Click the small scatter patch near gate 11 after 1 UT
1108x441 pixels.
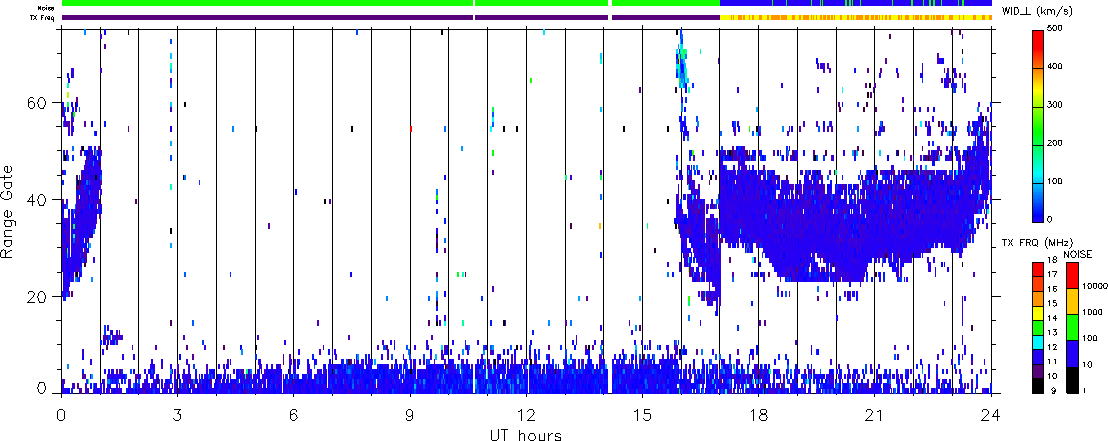pyautogui.click(x=111, y=336)
